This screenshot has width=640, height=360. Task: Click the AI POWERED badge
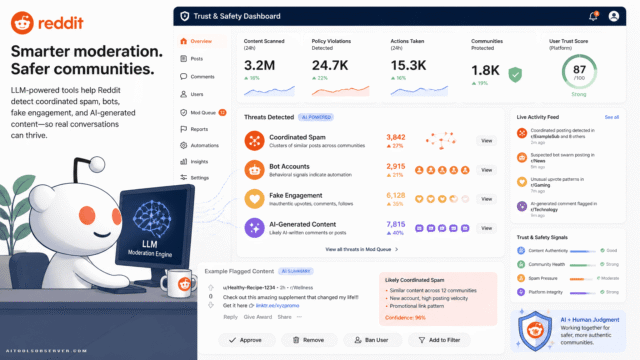click(316, 118)
